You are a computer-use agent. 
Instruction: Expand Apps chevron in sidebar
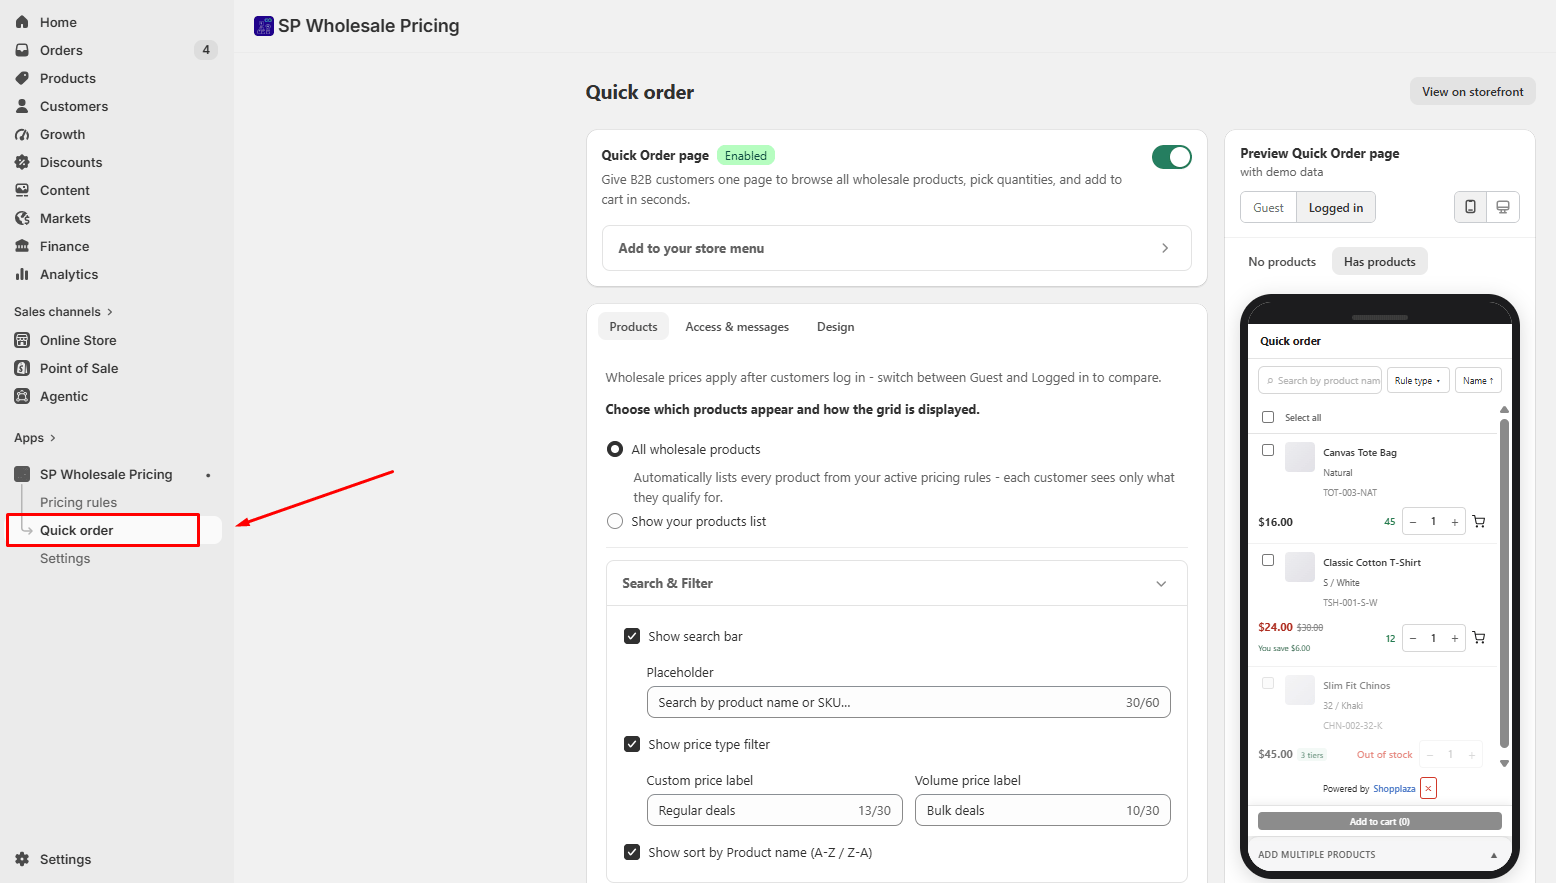click(53, 438)
